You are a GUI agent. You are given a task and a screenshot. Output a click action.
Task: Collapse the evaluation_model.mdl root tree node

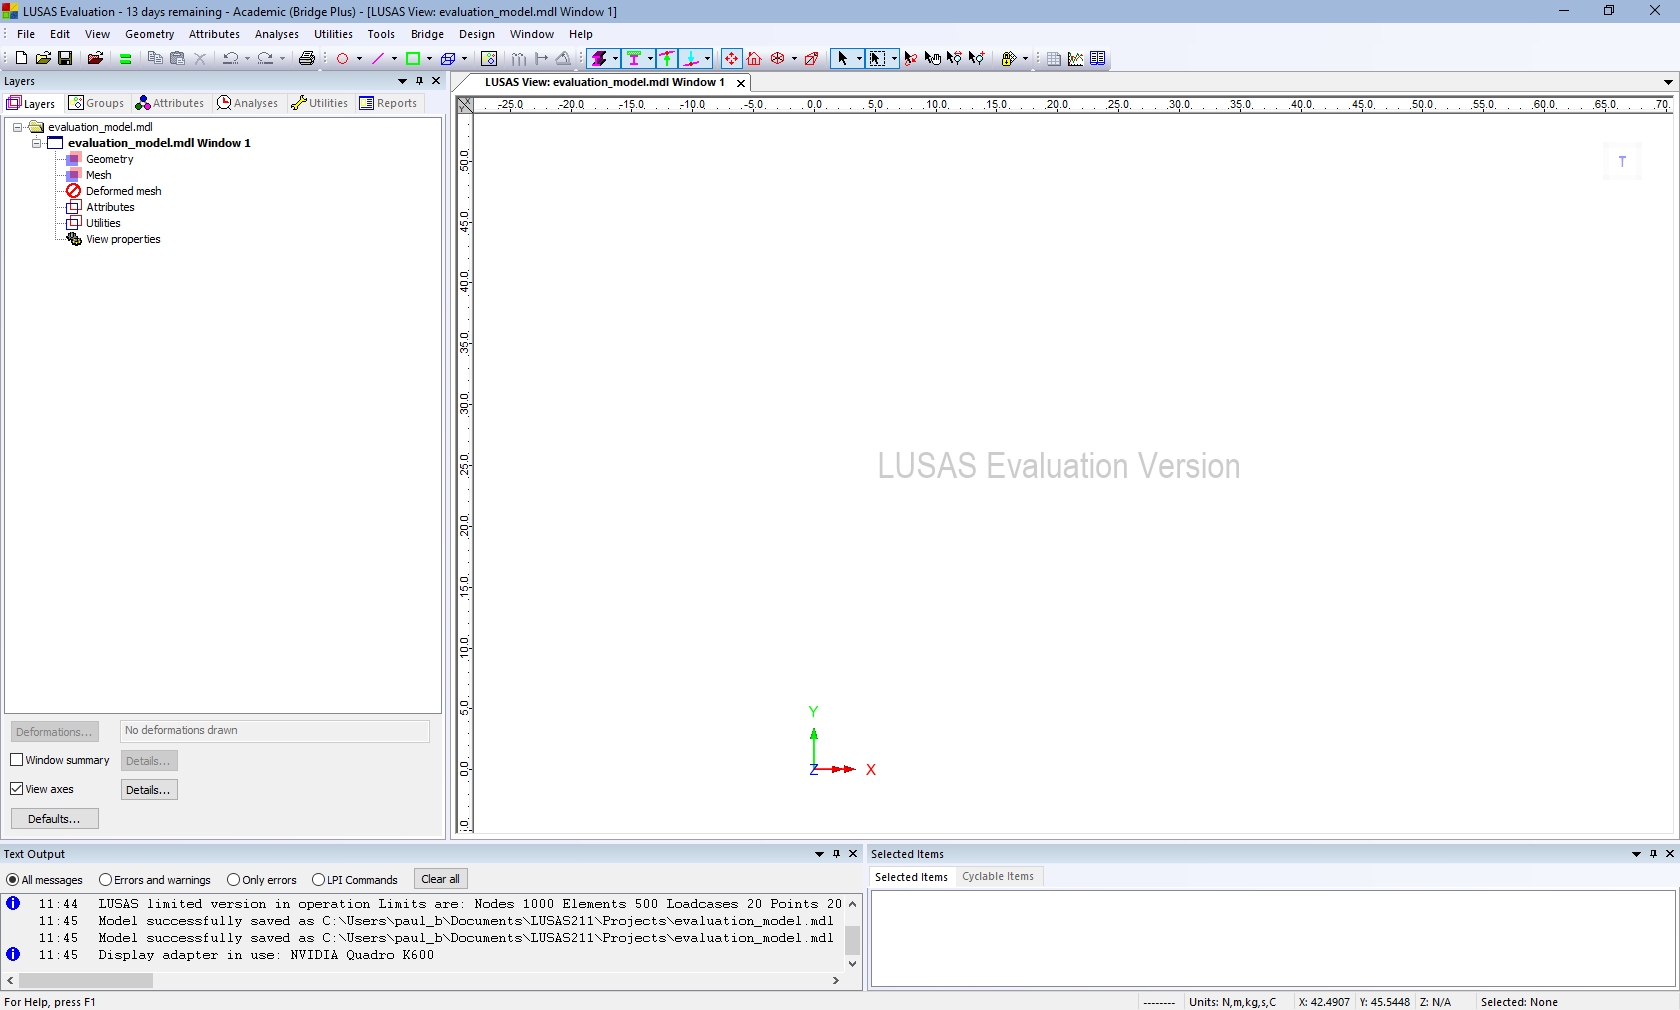coord(17,127)
